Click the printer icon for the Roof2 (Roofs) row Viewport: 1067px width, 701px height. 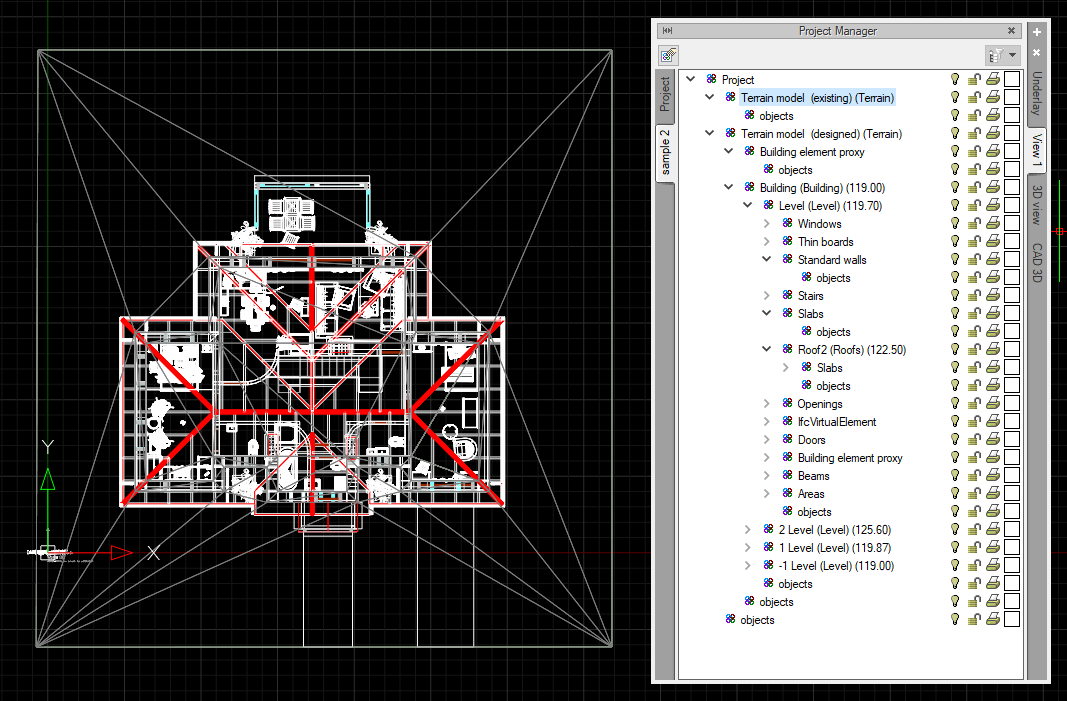tap(991, 349)
